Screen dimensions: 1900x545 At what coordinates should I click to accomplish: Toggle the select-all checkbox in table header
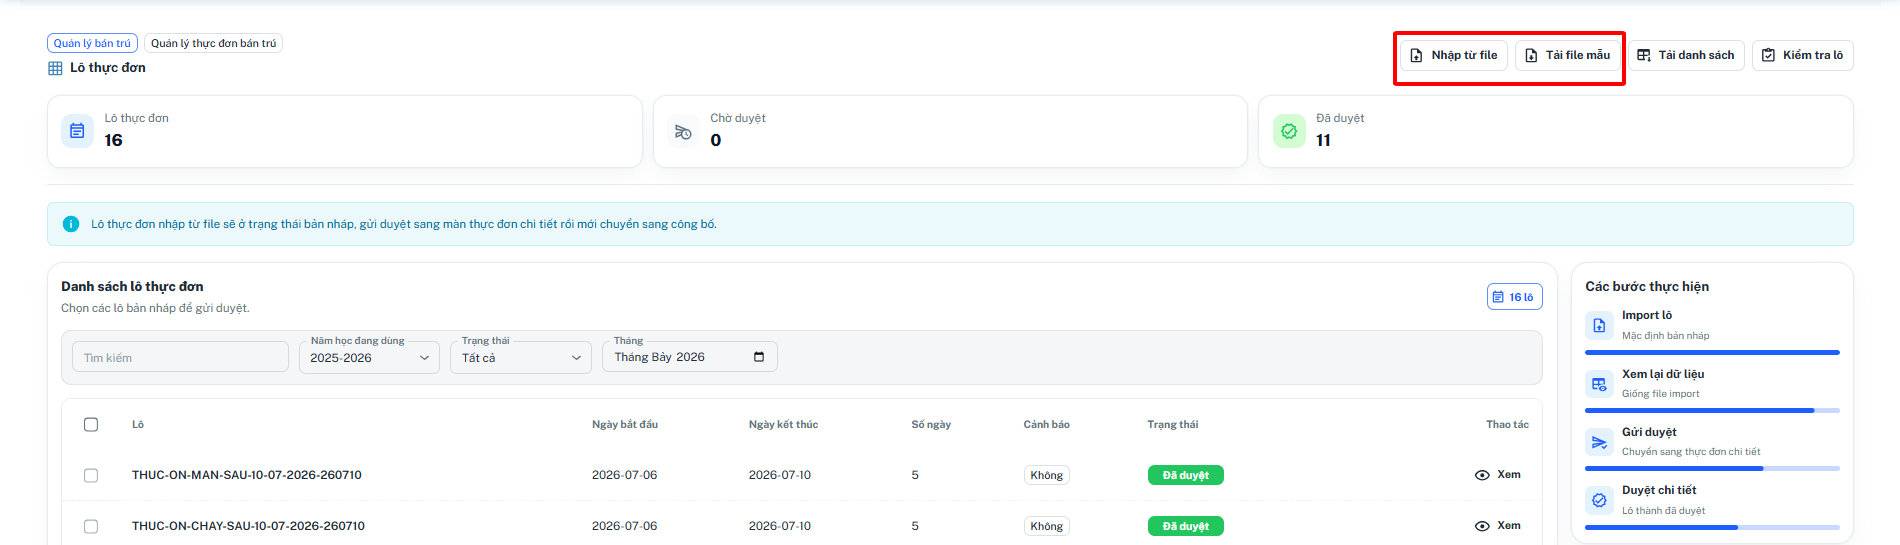point(91,424)
